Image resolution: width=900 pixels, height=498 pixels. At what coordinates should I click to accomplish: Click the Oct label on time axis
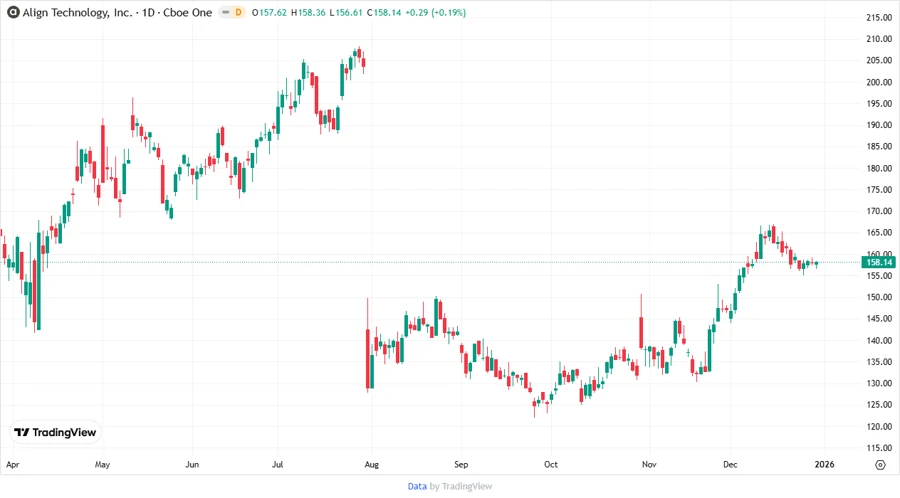pyautogui.click(x=550, y=465)
